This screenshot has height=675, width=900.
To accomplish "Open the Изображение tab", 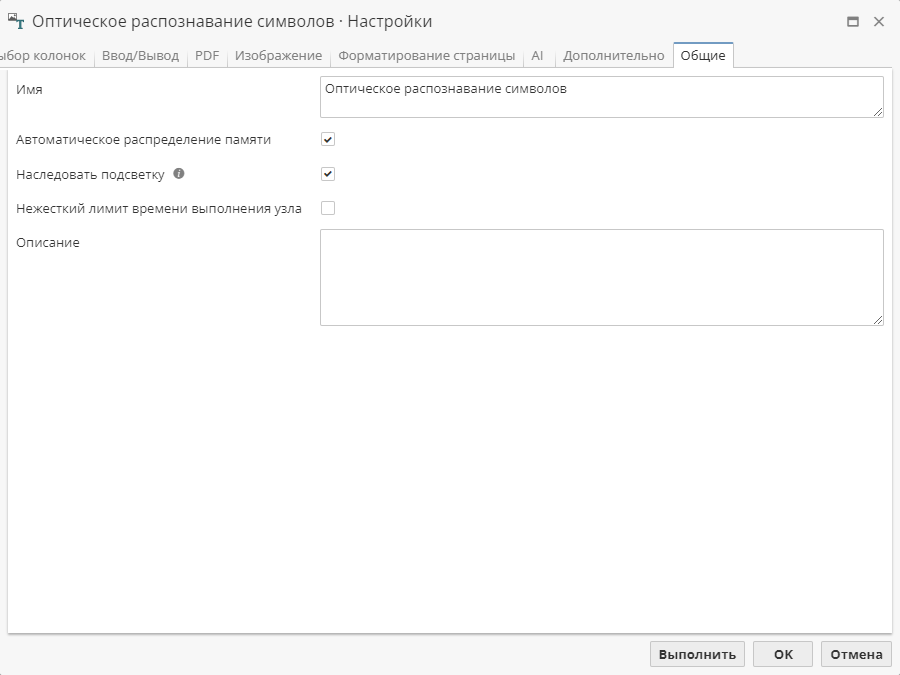I will coord(279,56).
